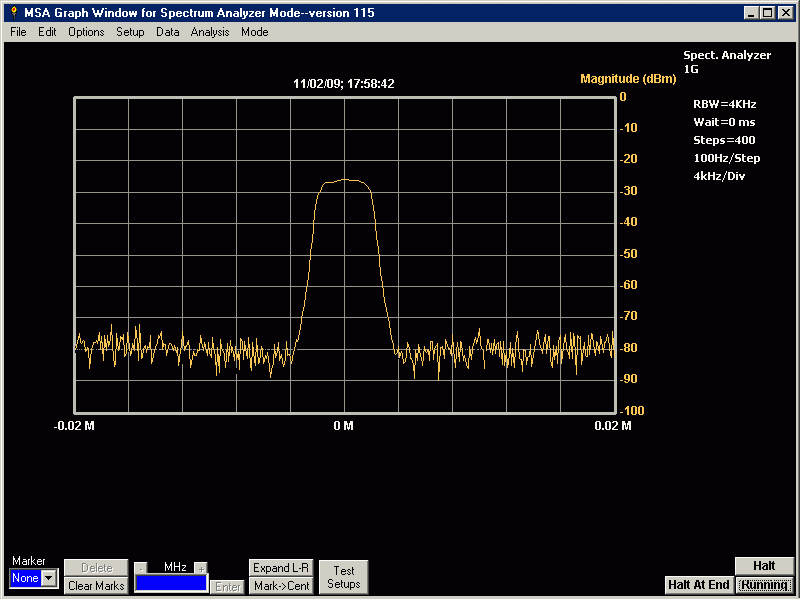Click the disabled Delete marker button

tap(96, 568)
